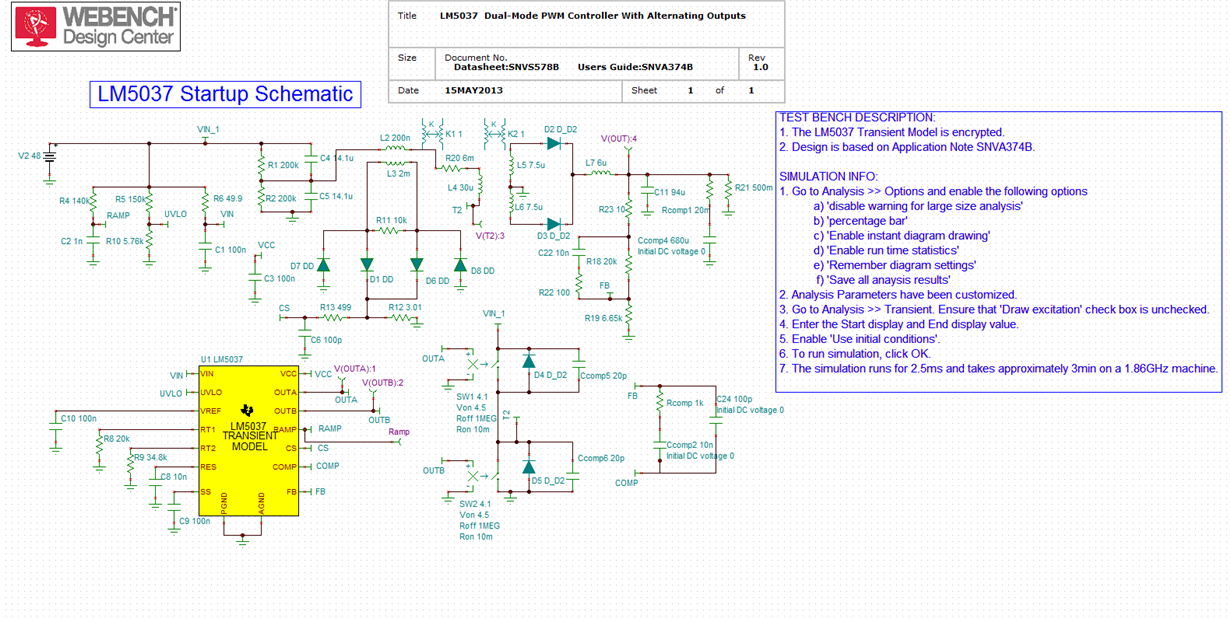Select the L4 30u inductor
The height and width of the screenshot is (618, 1230).
click(481, 185)
